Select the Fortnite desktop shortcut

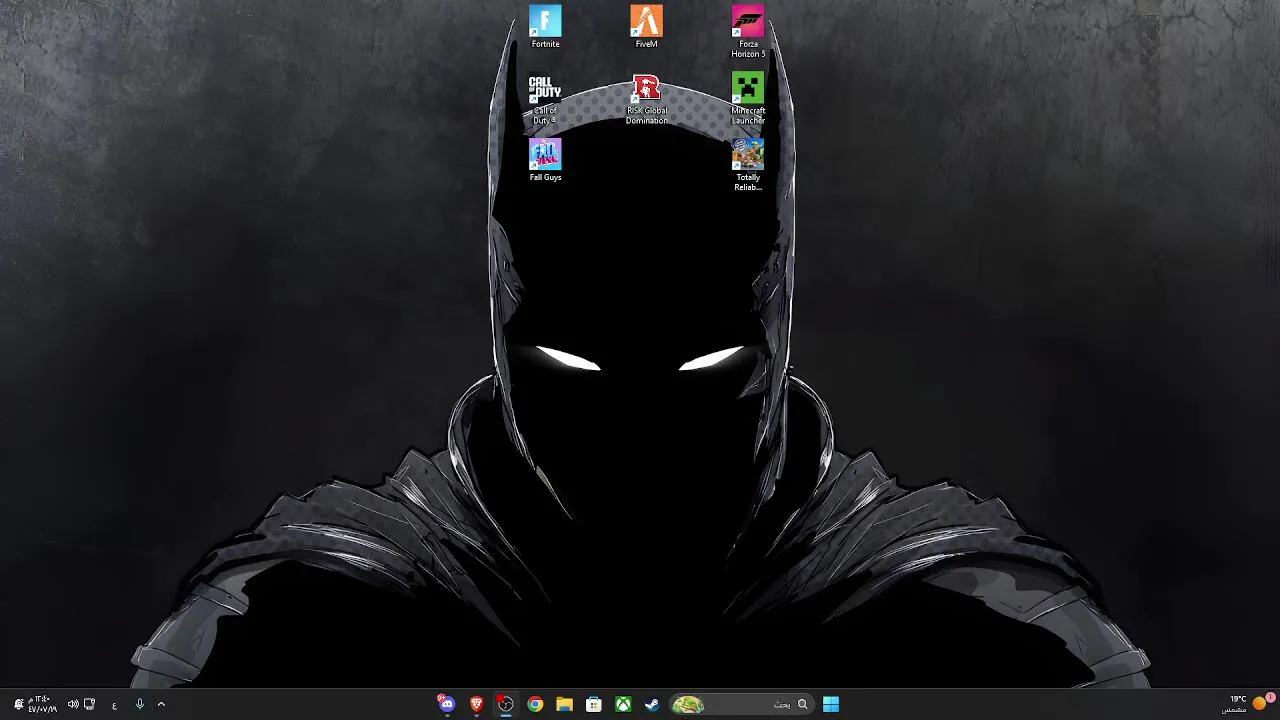545,27
